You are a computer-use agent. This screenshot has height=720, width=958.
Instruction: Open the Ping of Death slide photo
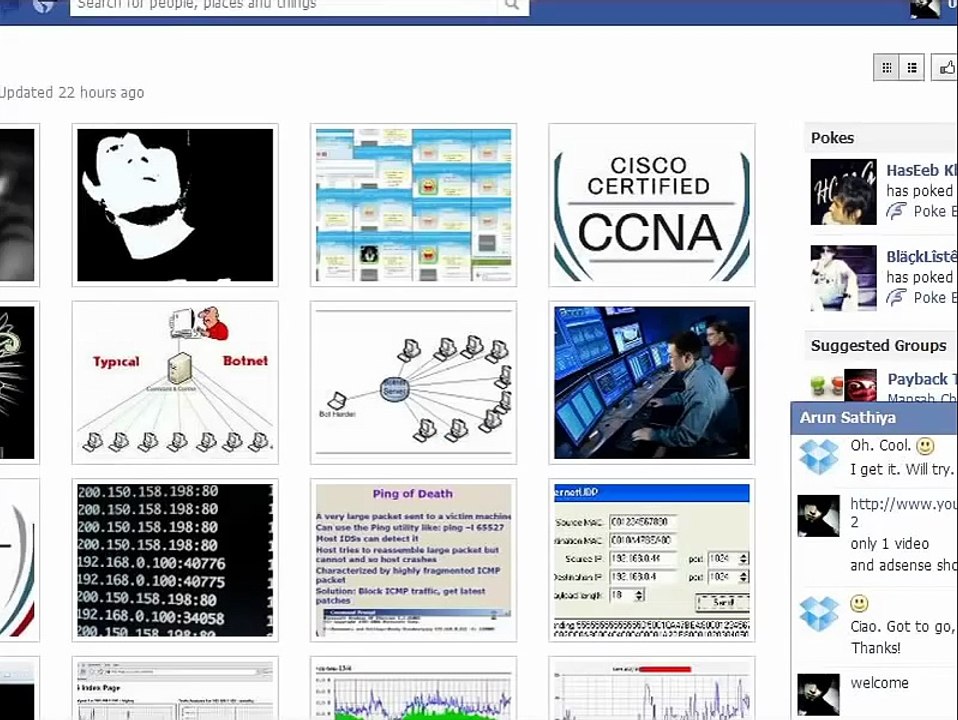coord(413,560)
